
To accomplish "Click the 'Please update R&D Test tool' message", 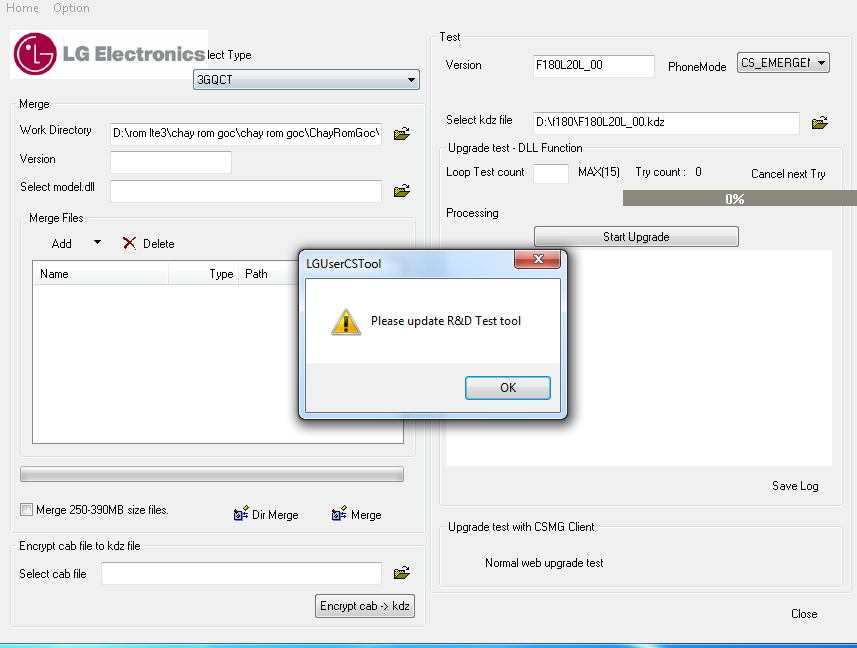I will pos(446,321).
